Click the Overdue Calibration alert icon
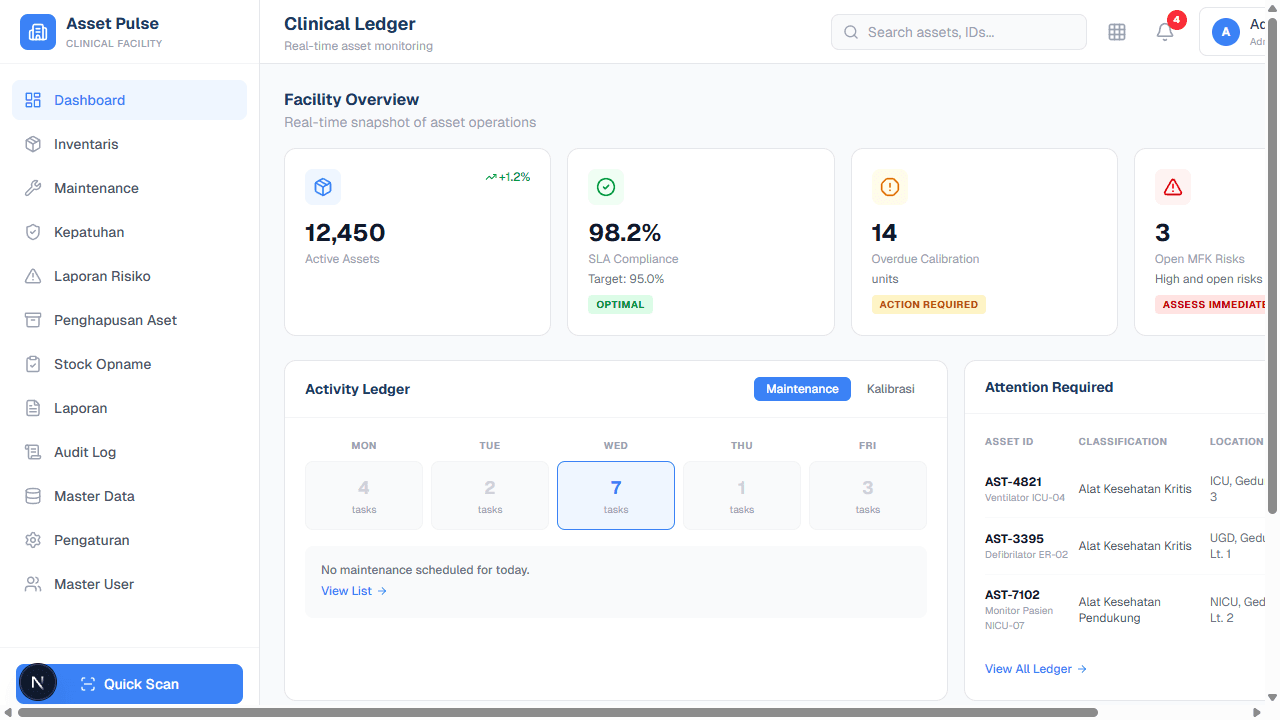 pos(889,187)
